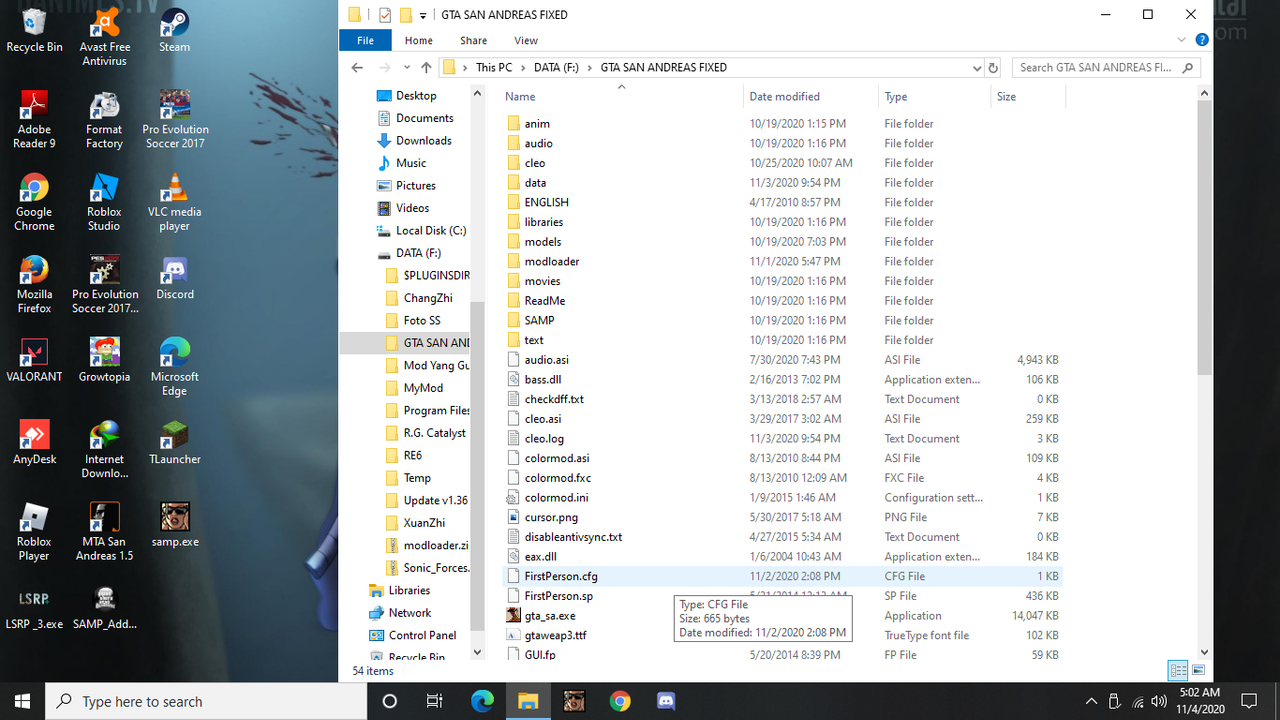Open the Discord desktop shortcut

175,277
